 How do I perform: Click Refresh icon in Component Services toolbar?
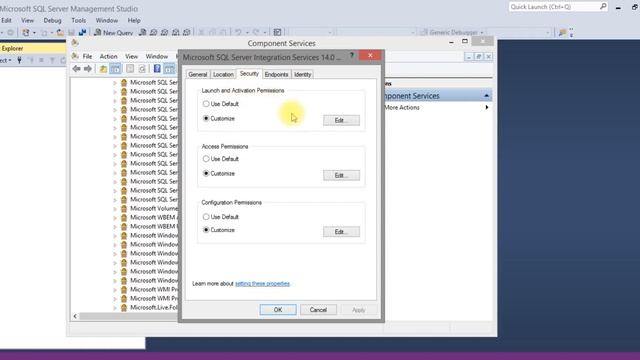142,69
